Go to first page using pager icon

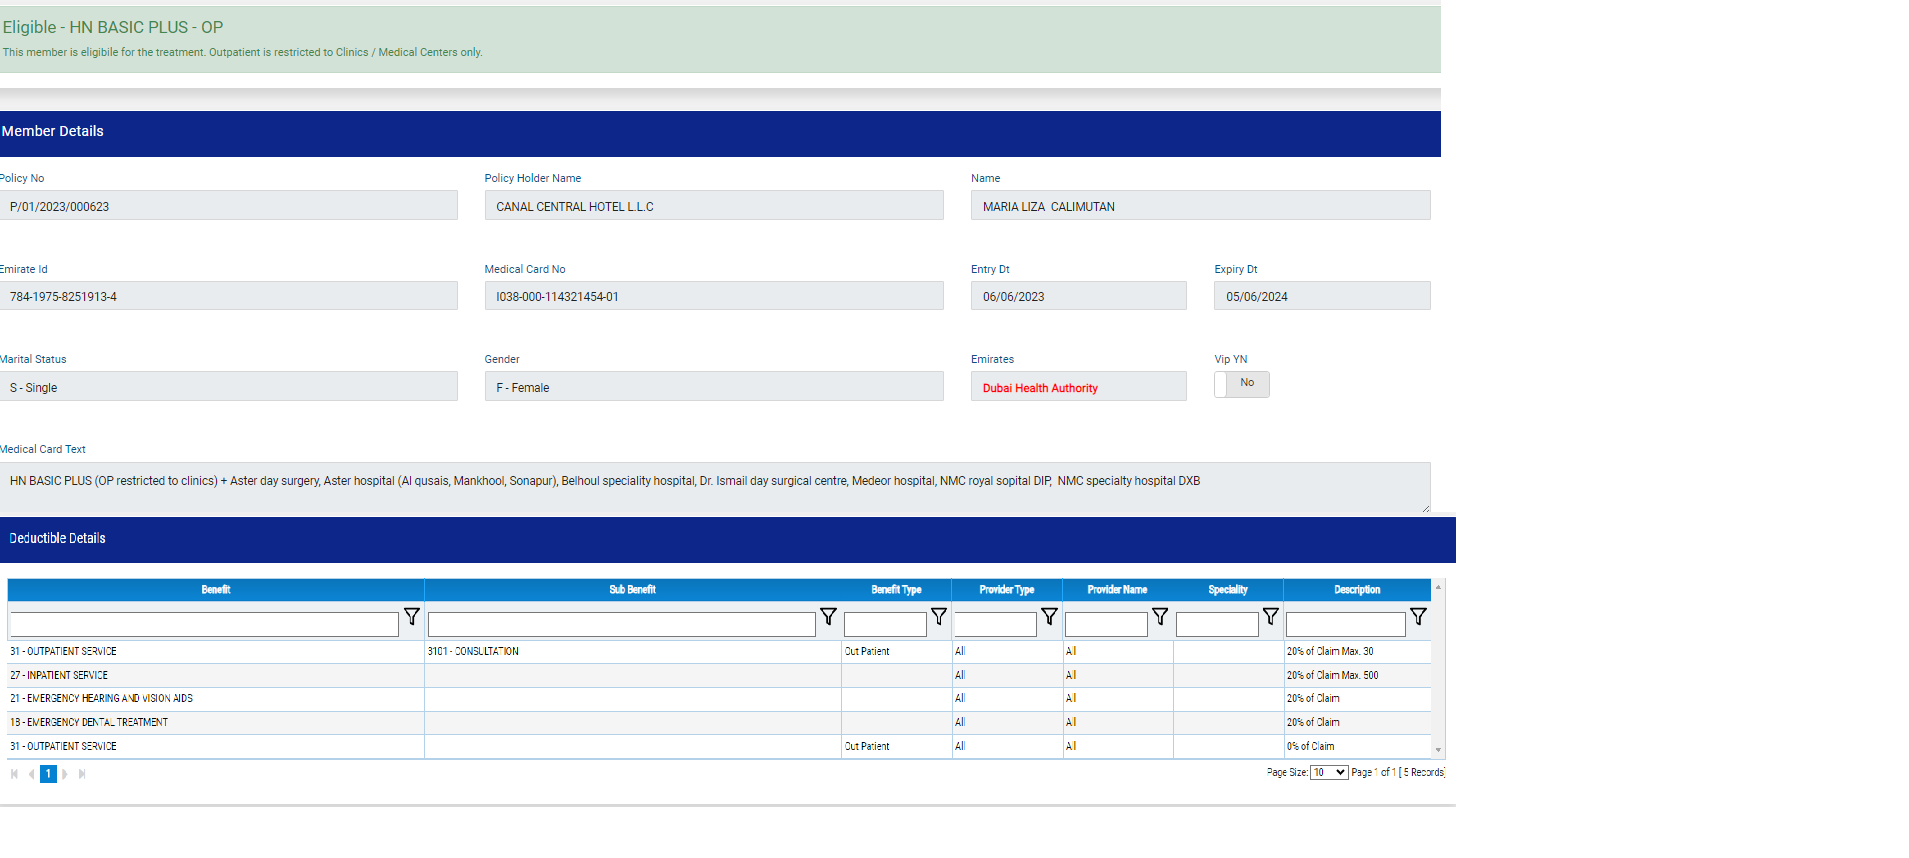14,774
